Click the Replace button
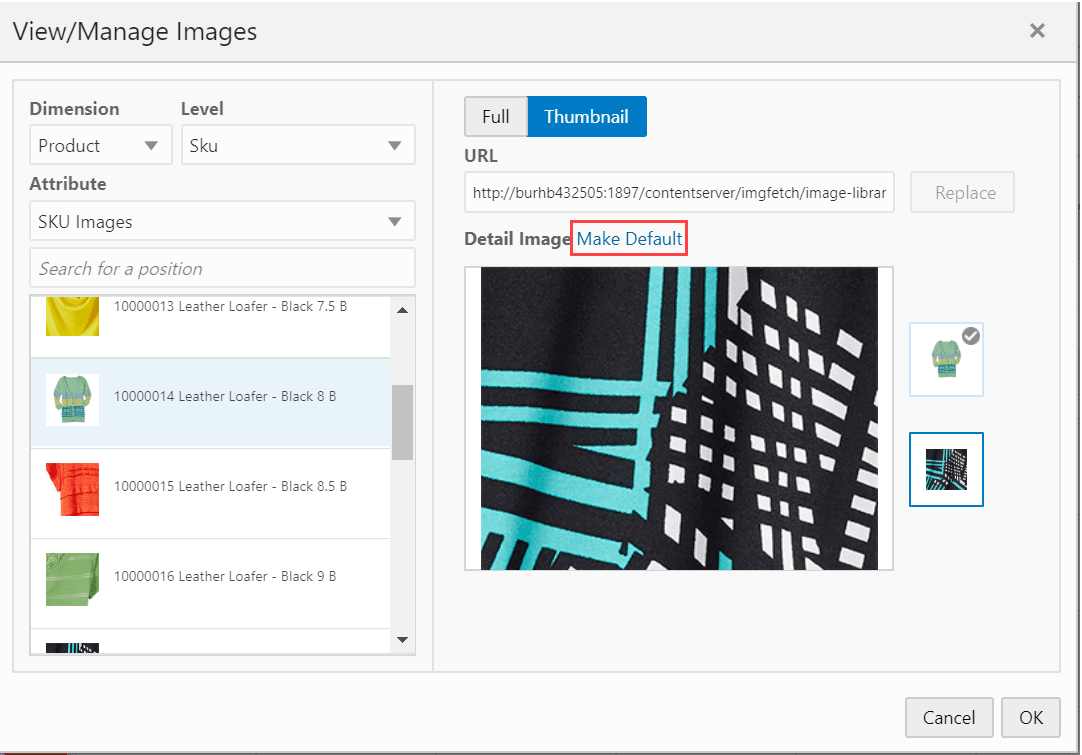The width and height of the screenshot is (1082, 755). pyautogui.click(x=961, y=192)
